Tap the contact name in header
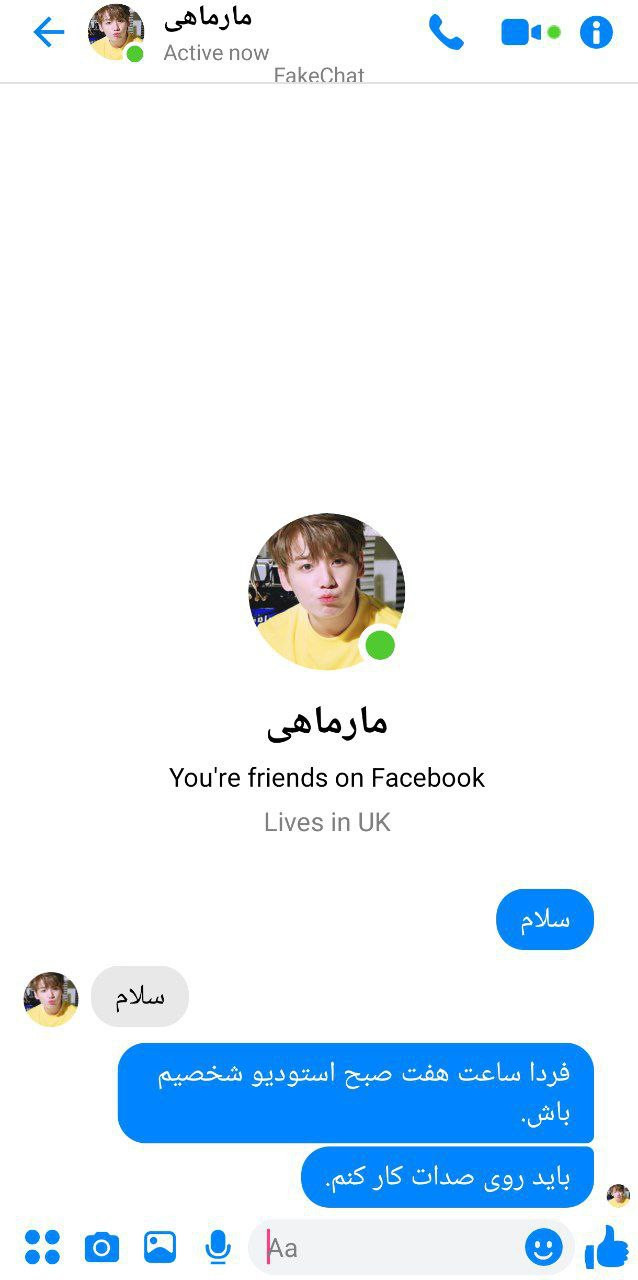This screenshot has height=1280, width=638. click(x=207, y=19)
